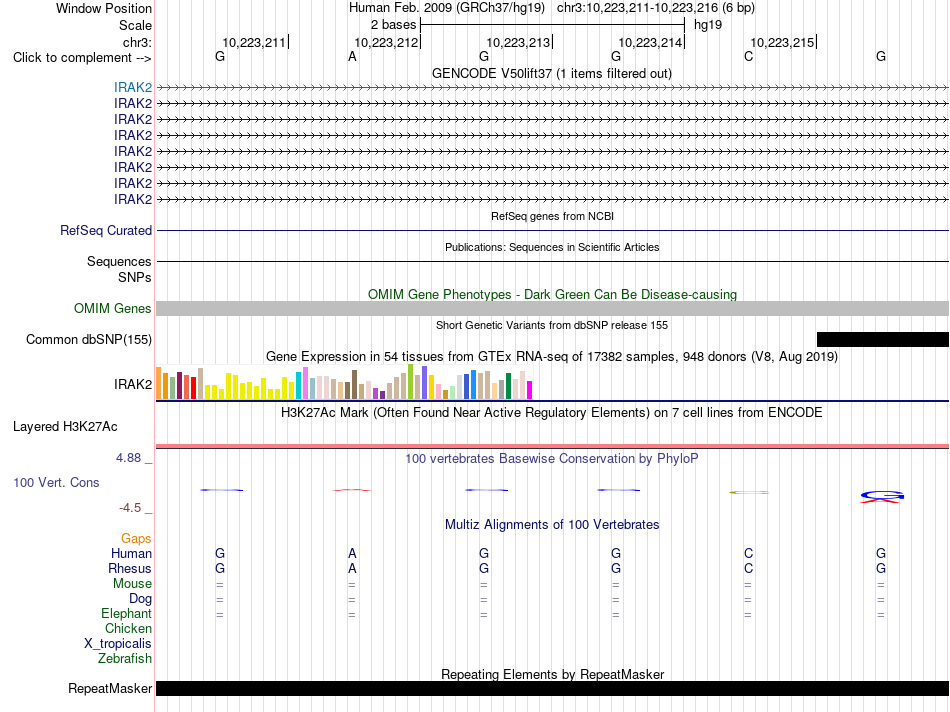950x712 pixels.
Task: Click the -4.5 lower PhyloP scale value
Action: [130, 508]
